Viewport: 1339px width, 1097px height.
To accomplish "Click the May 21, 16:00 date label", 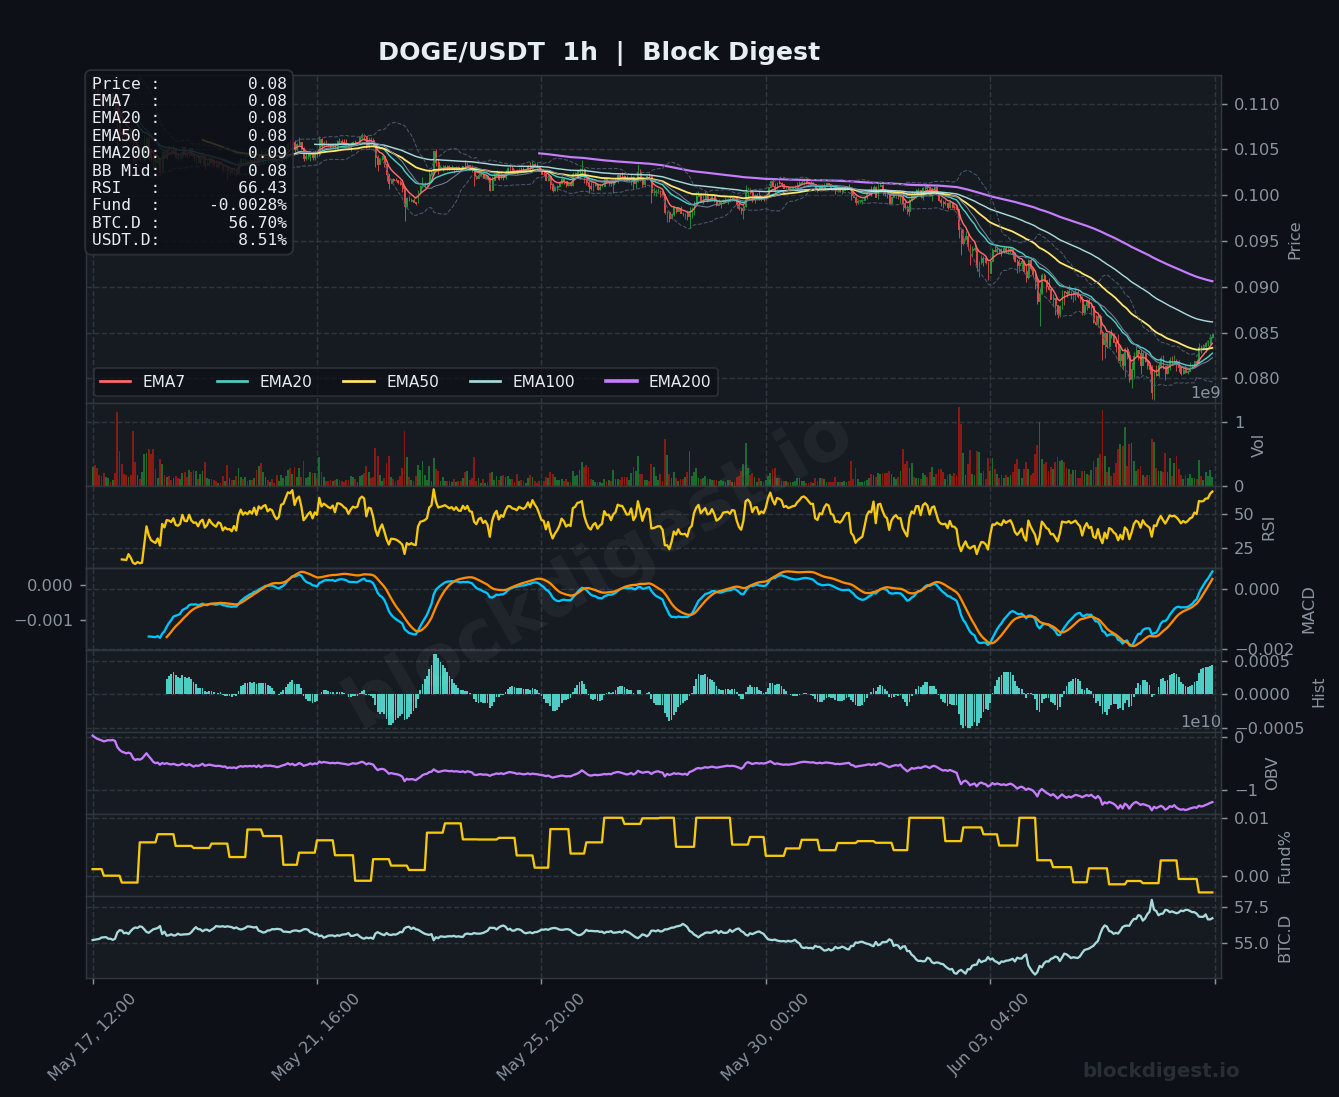I will click(315, 1037).
